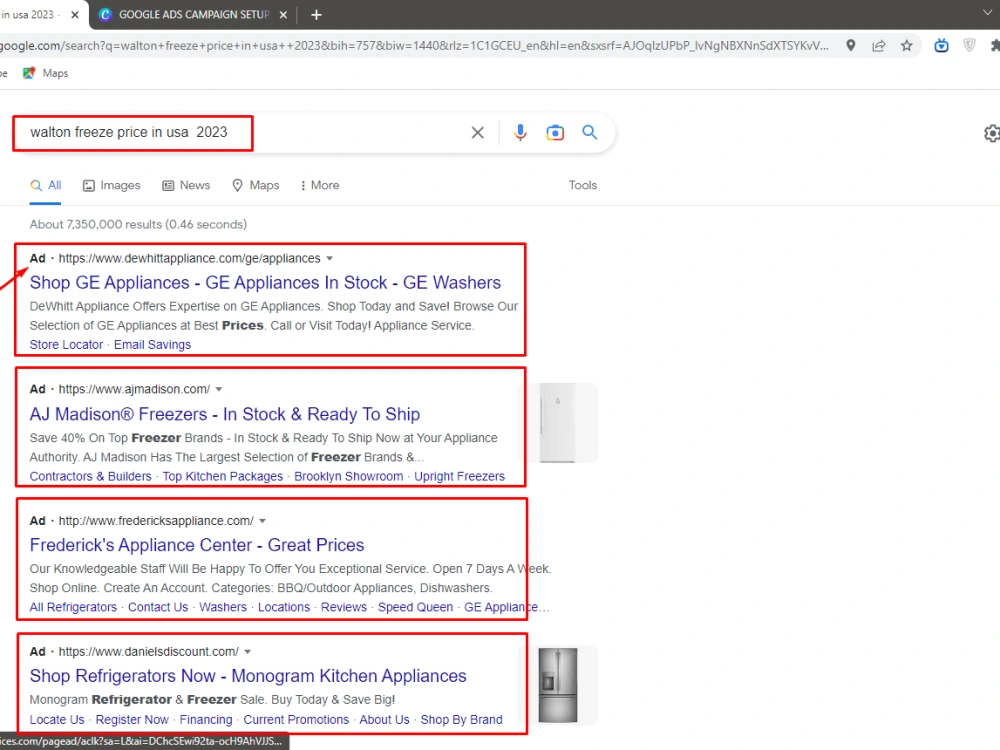
Task: Click the 'About 7,350,000 results' text
Action: [138, 224]
